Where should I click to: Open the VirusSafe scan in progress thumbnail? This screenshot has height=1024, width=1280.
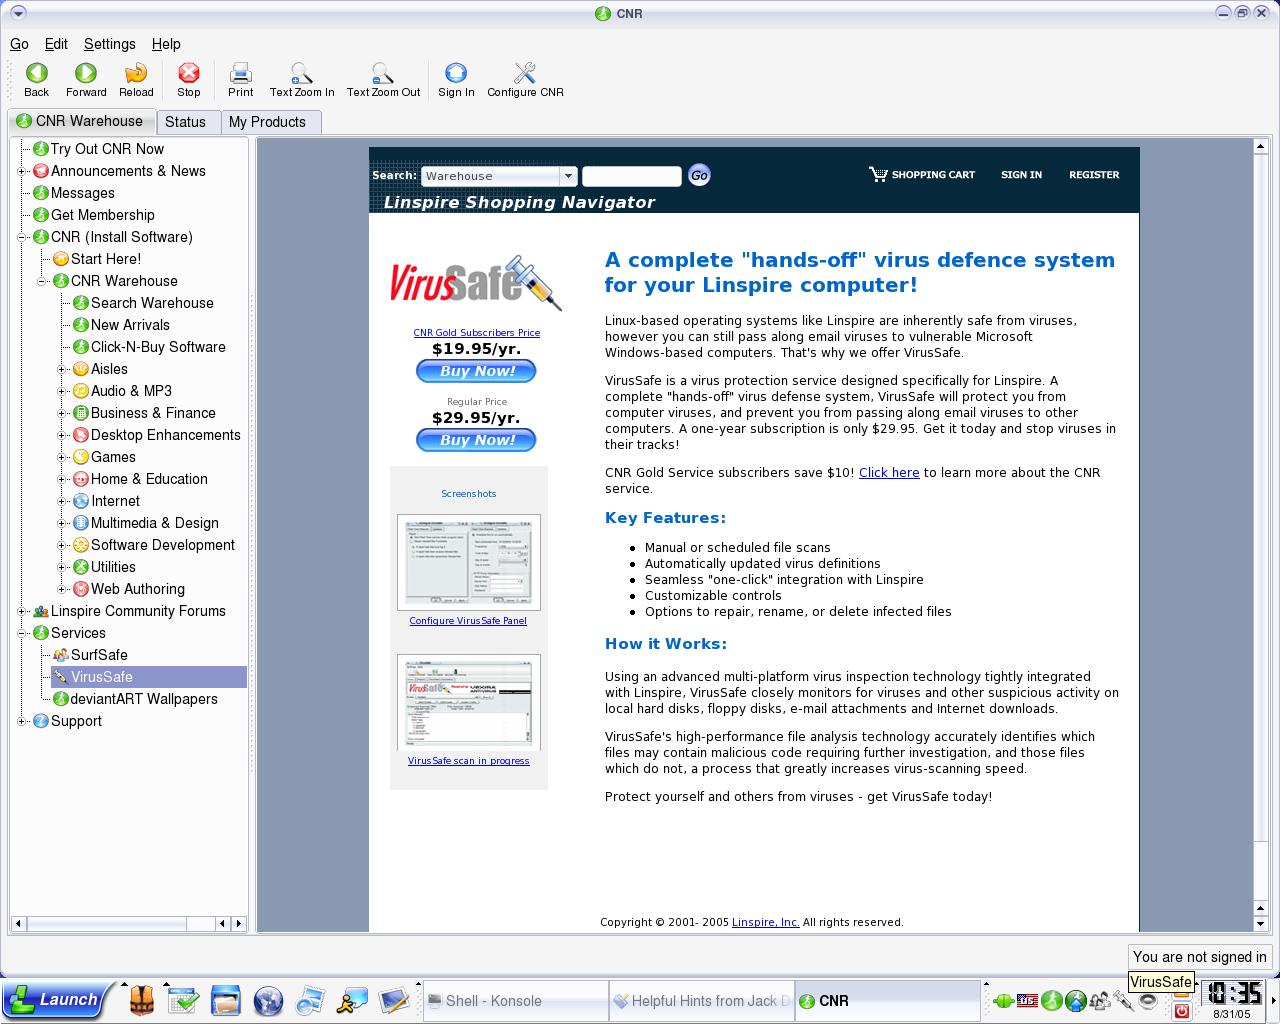click(x=468, y=702)
